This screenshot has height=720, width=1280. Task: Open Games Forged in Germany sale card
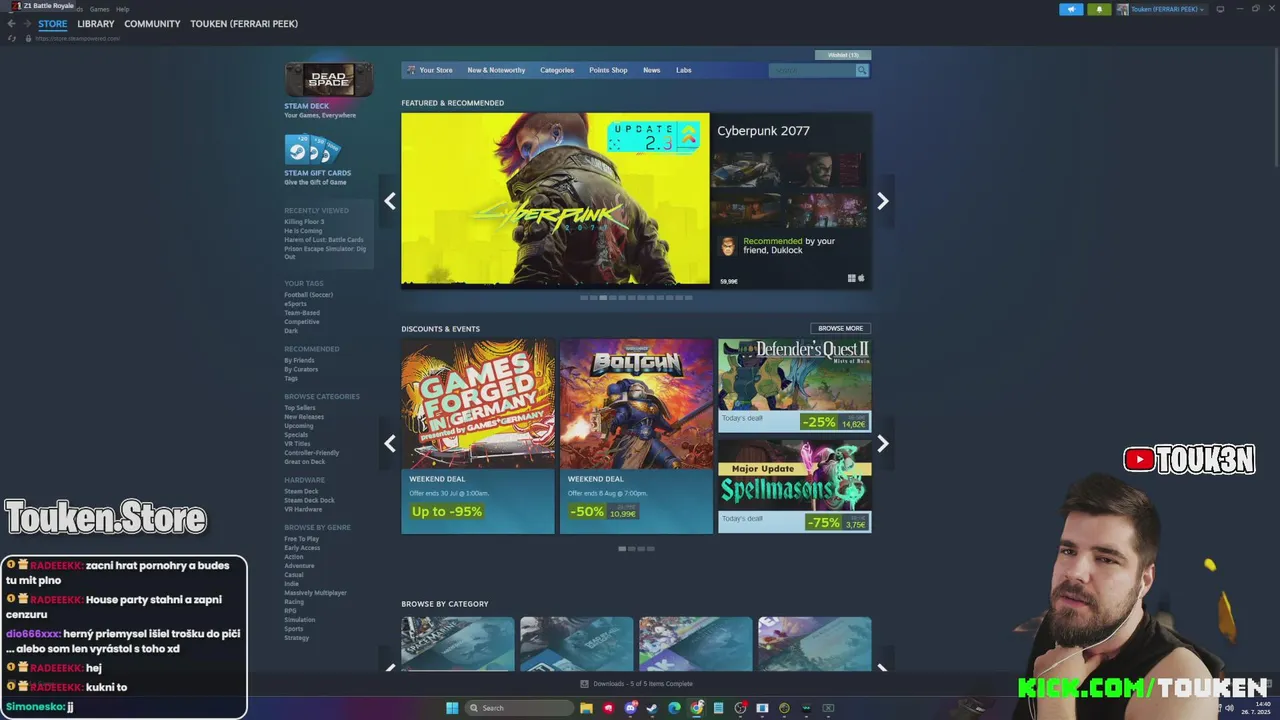pyautogui.click(x=478, y=436)
